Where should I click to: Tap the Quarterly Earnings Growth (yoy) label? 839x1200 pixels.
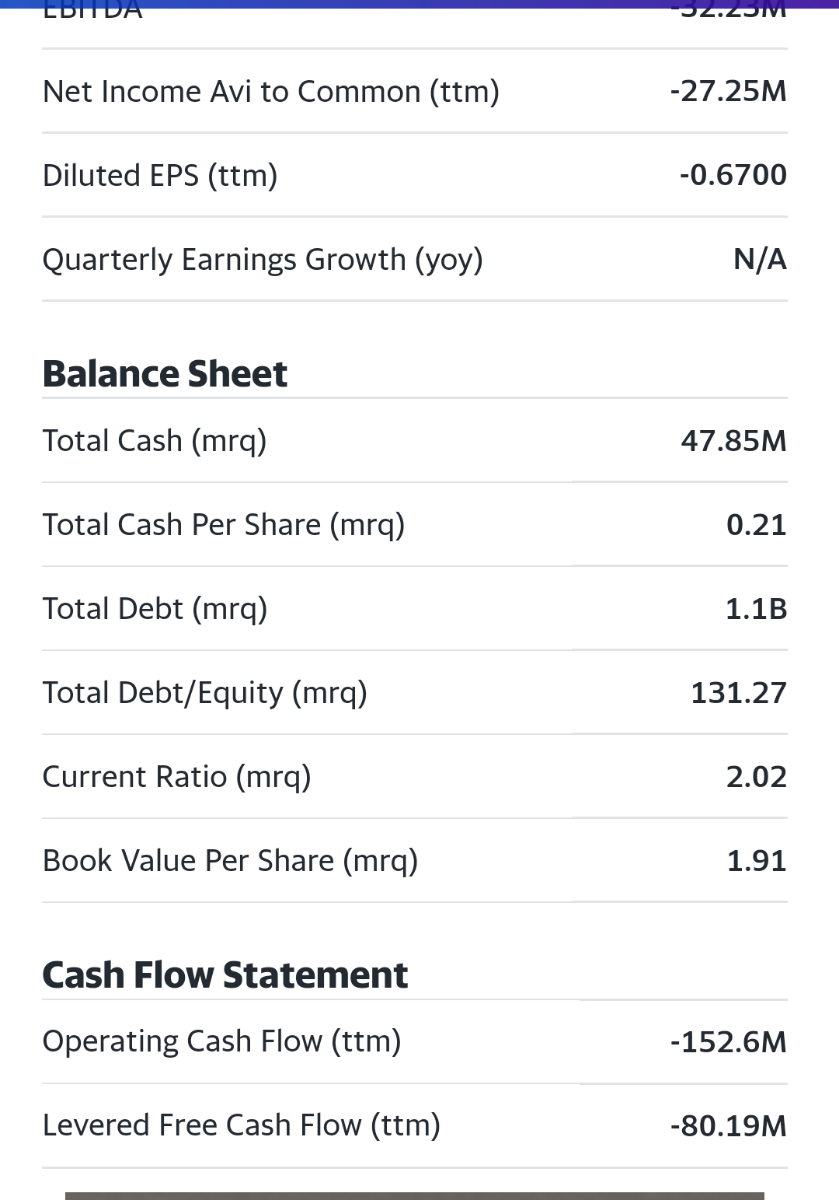pyautogui.click(x=262, y=260)
